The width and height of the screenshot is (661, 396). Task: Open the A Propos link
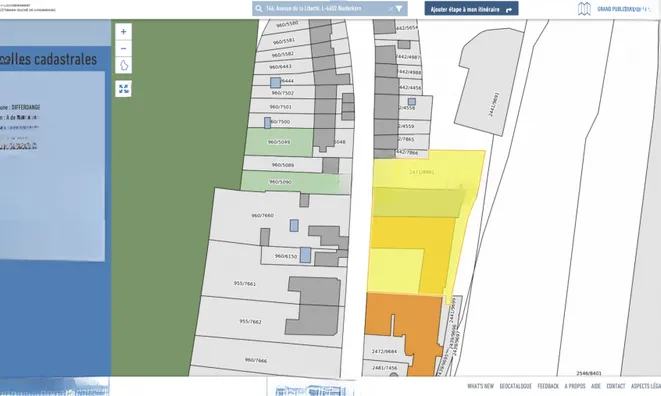click(575, 386)
